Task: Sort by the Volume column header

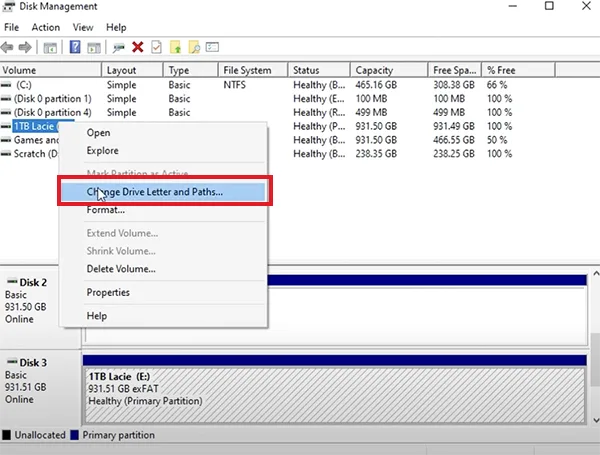Action: point(51,70)
